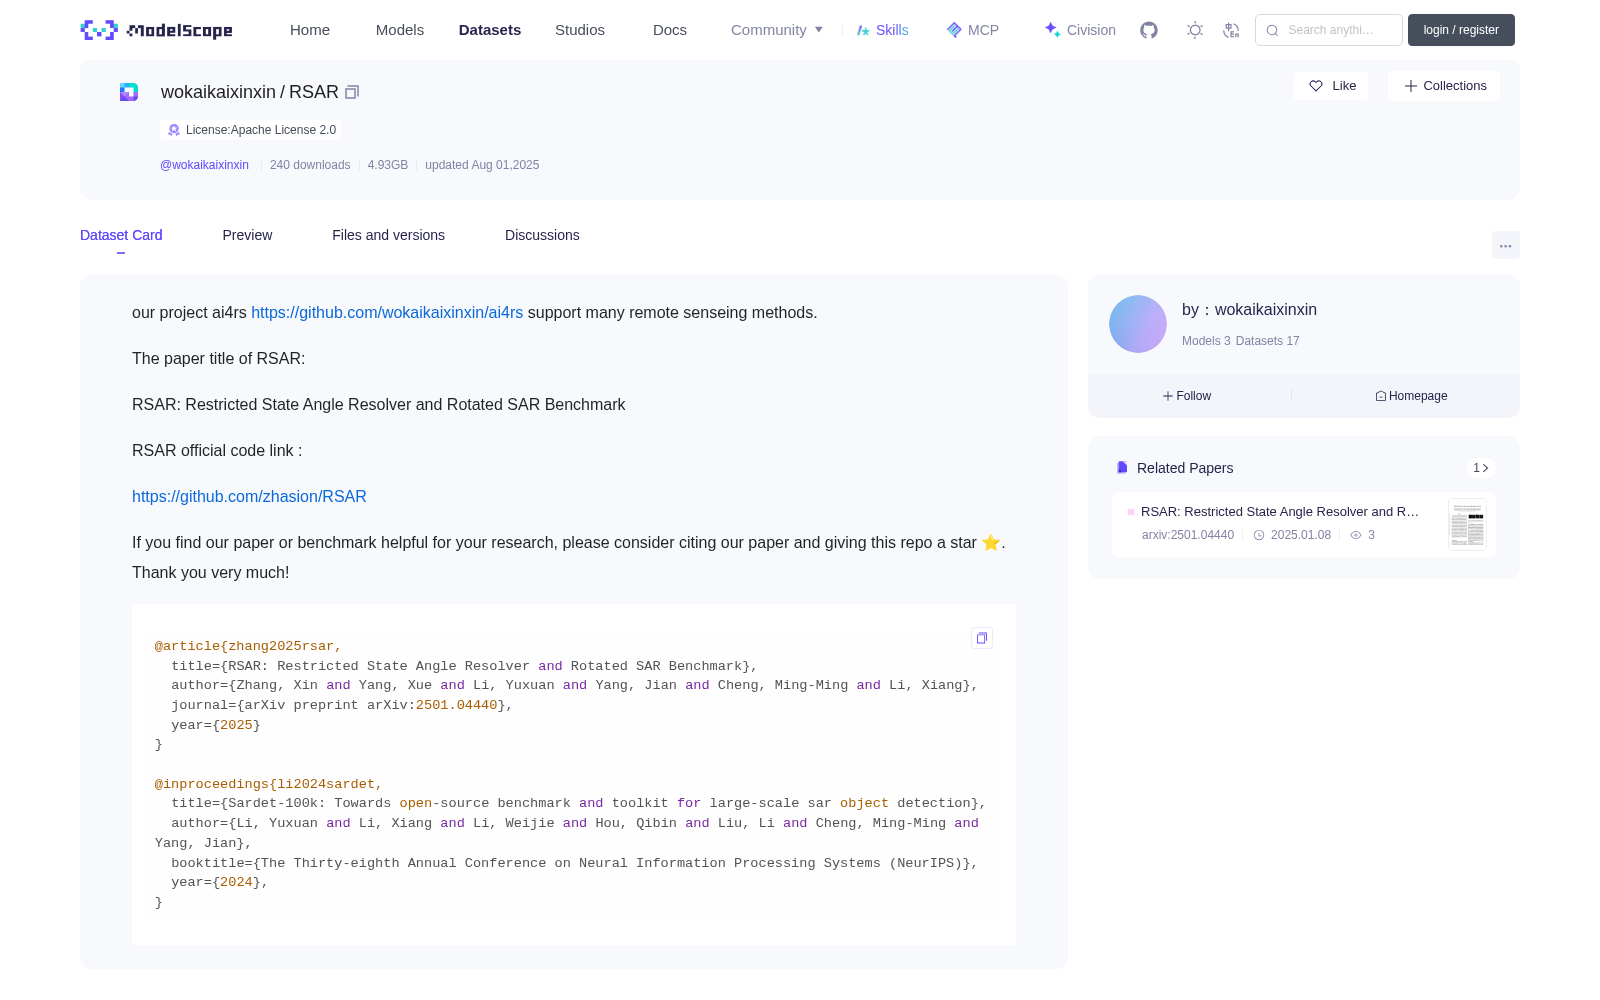Follow the author wokaikaixinxin
Image resolution: width=1600 pixels, height=1000 pixels.
point(1187,396)
